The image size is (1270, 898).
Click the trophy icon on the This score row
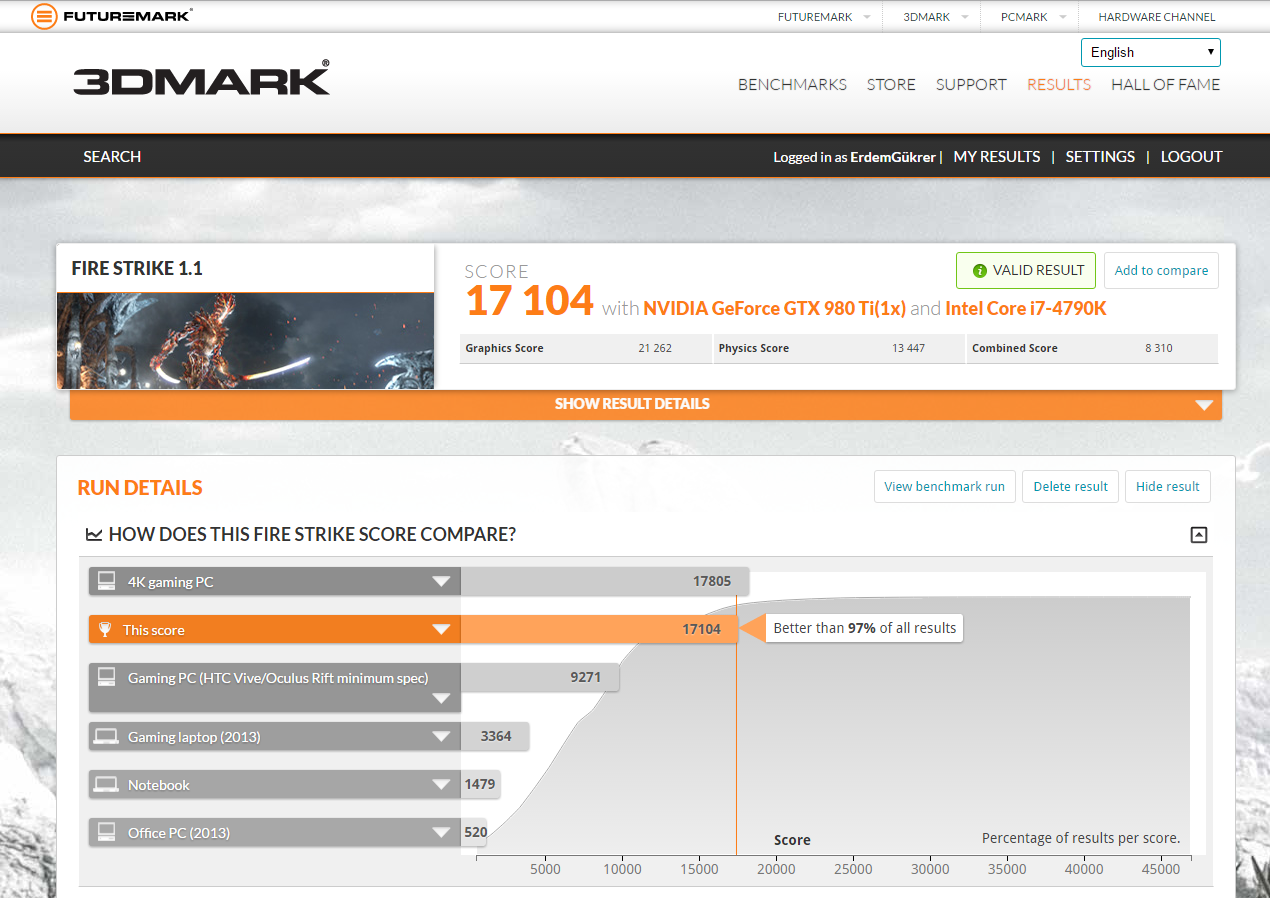point(105,630)
